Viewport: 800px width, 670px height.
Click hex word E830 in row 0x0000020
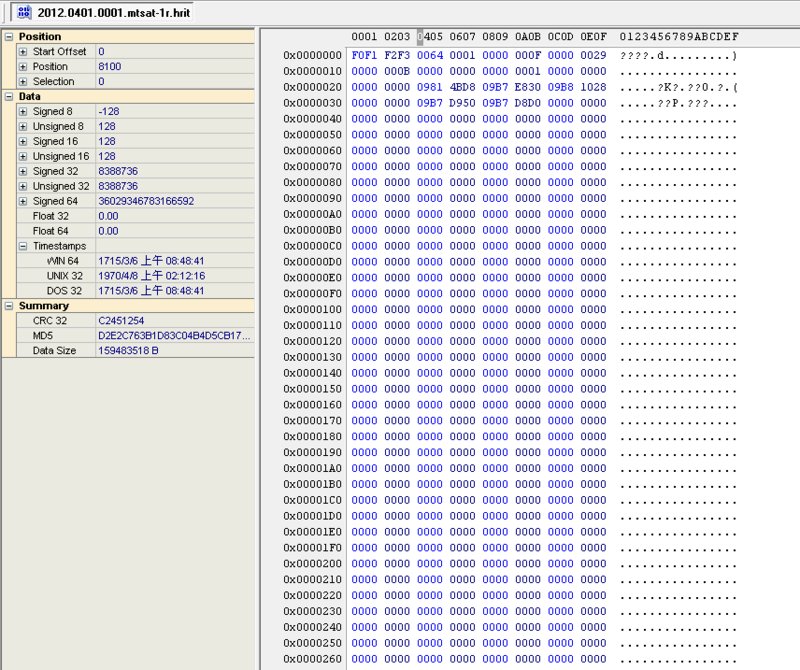(x=528, y=87)
